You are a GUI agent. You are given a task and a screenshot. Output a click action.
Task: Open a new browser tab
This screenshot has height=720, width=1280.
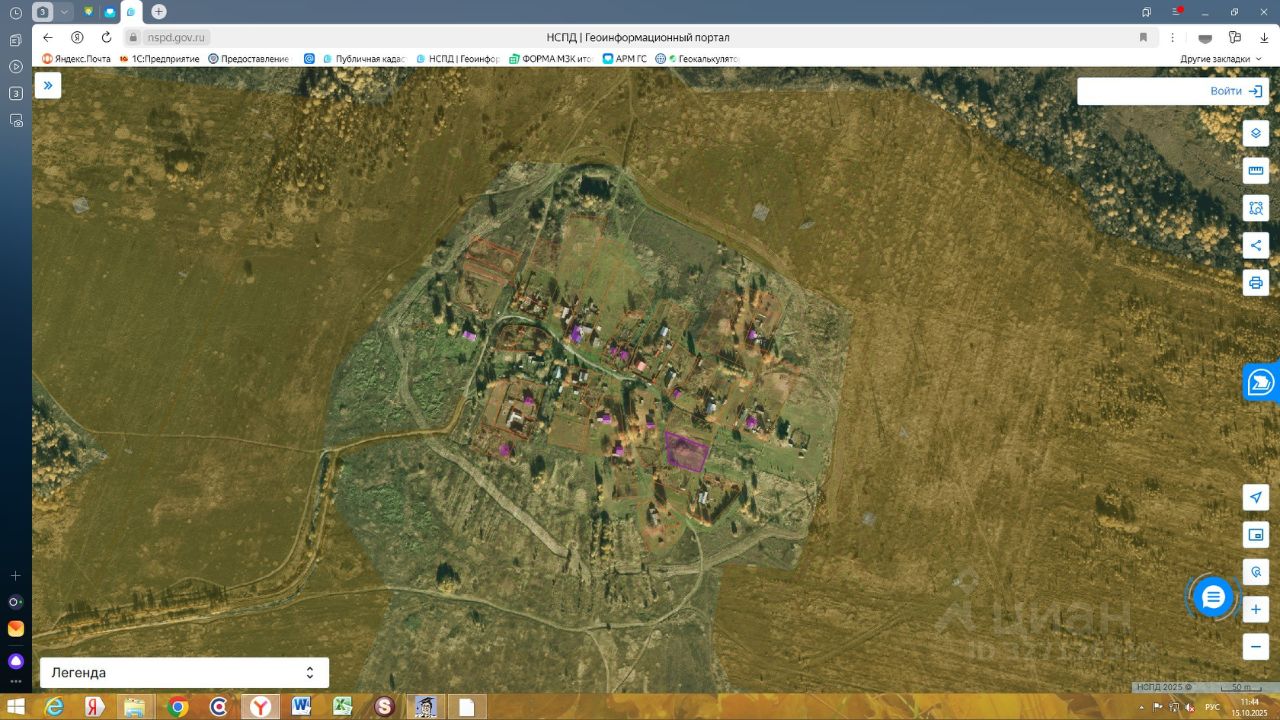(x=159, y=11)
